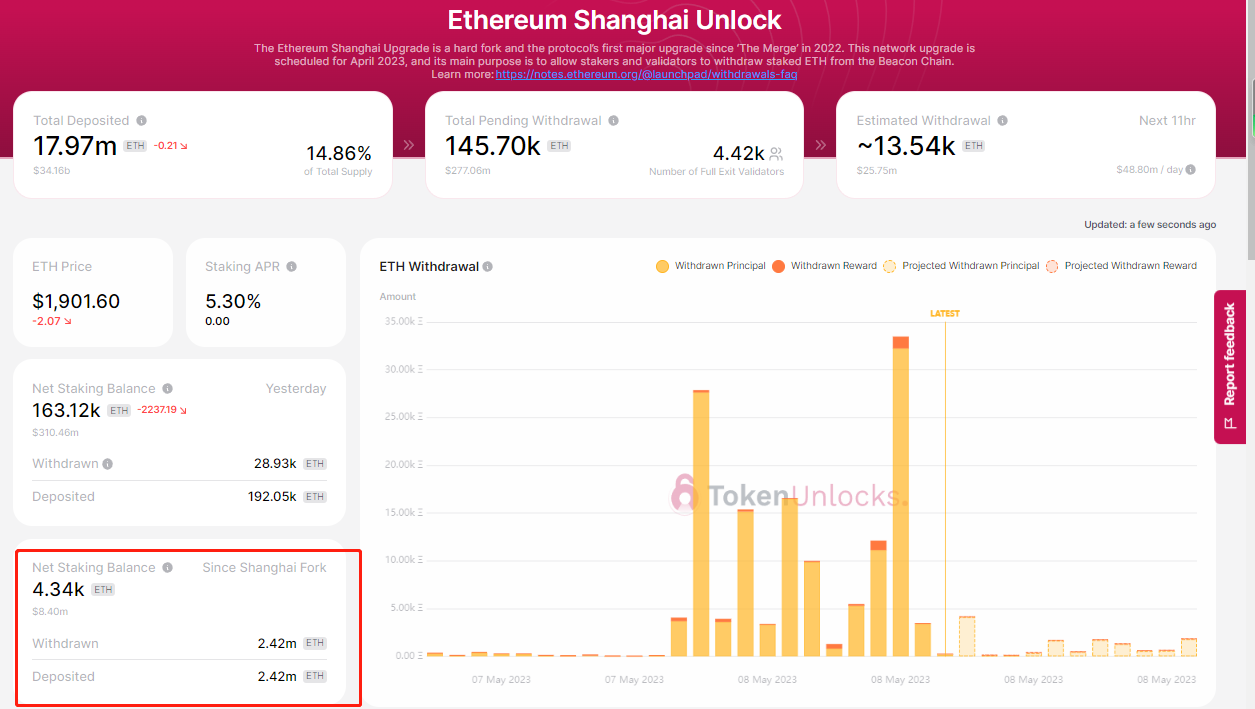Click the info icon beside Net Staking Balance

point(167,388)
